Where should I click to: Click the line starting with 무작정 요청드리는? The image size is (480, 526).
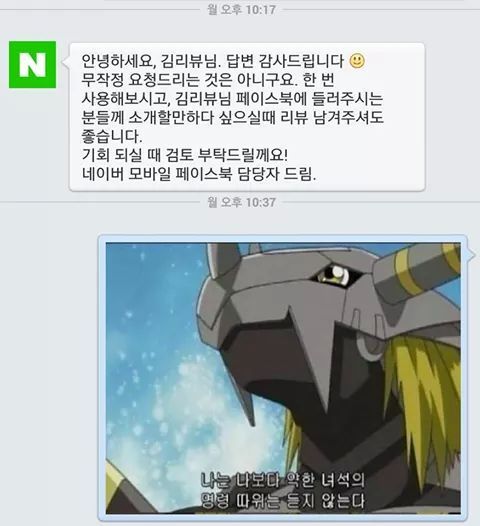coord(208,80)
